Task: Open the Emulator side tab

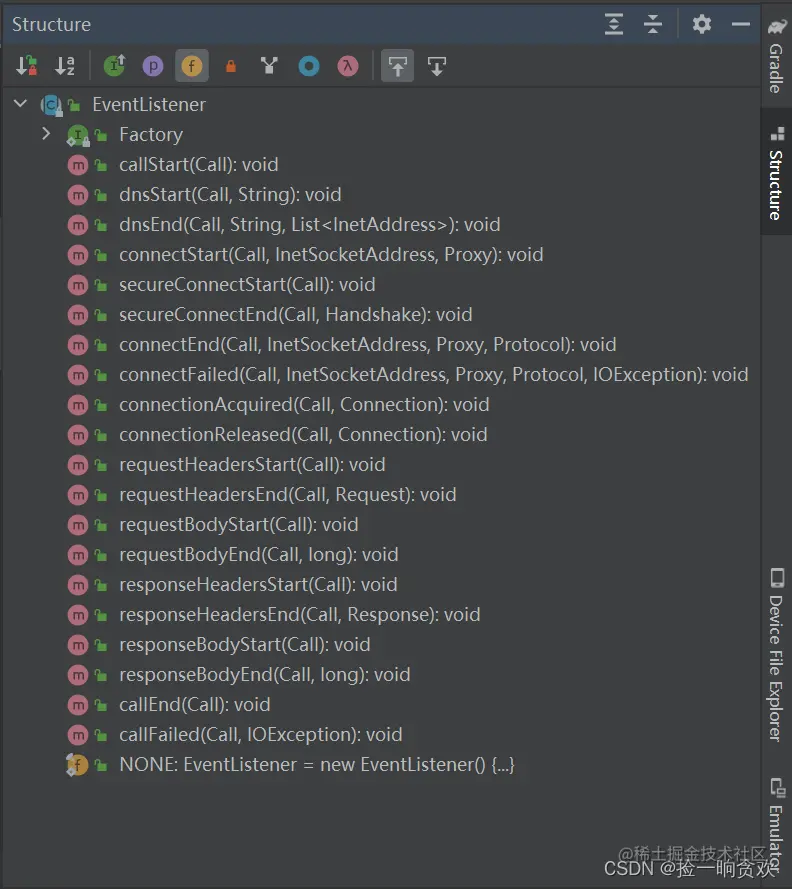Action: pyautogui.click(x=777, y=826)
